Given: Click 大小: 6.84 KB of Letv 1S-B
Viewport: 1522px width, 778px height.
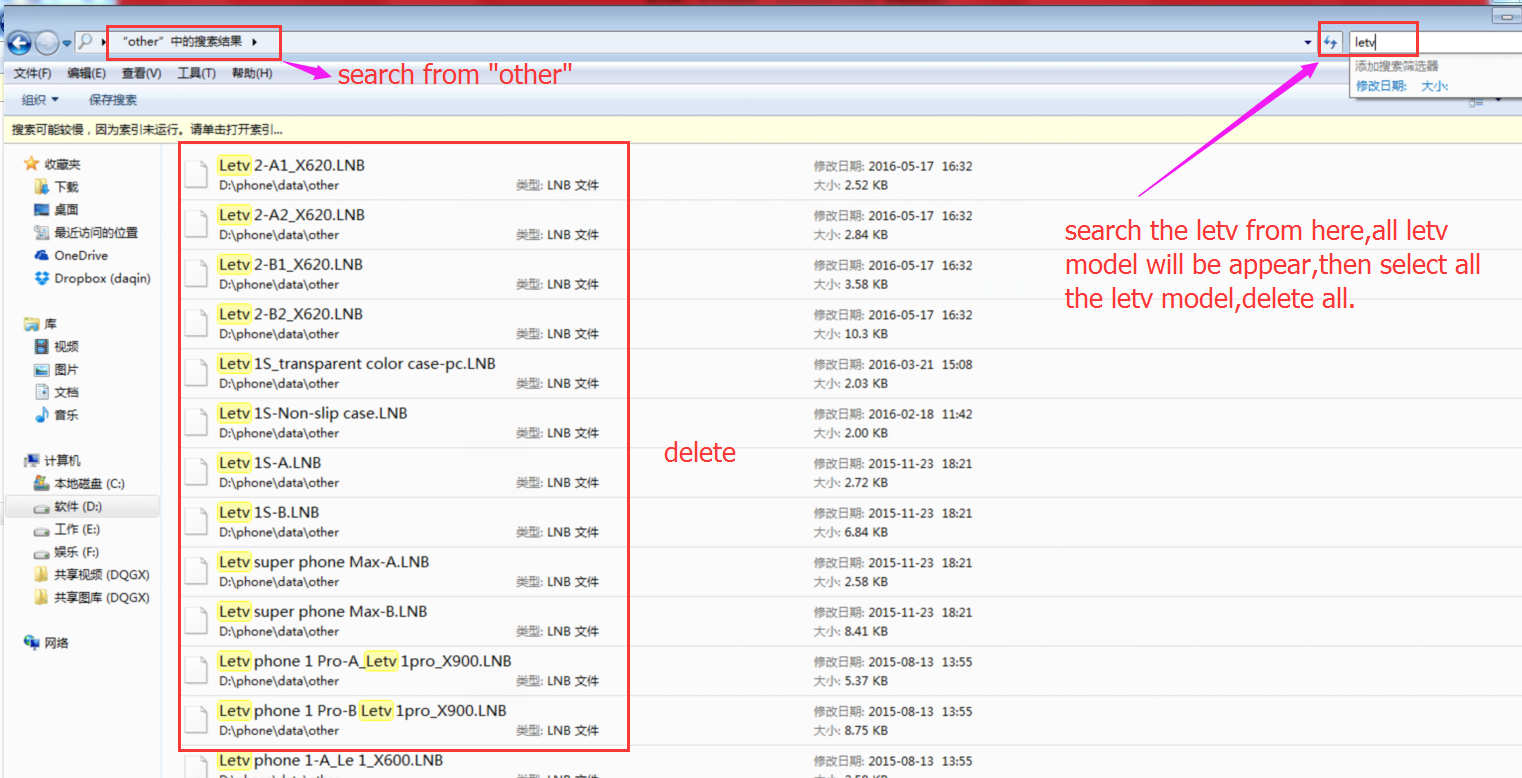Looking at the screenshot, I should (x=851, y=533).
